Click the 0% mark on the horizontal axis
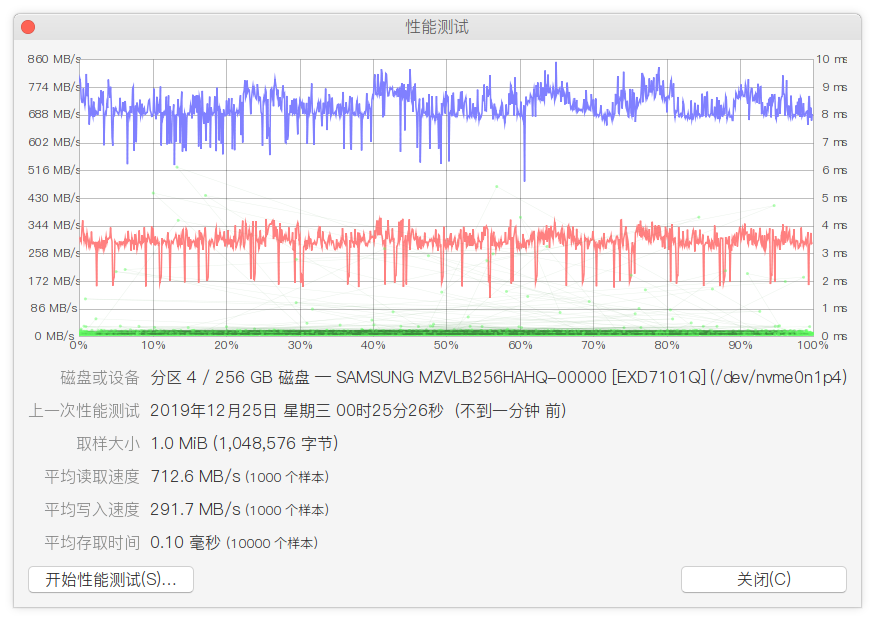This screenshot has width=875, height=621. tap(79, 345)
